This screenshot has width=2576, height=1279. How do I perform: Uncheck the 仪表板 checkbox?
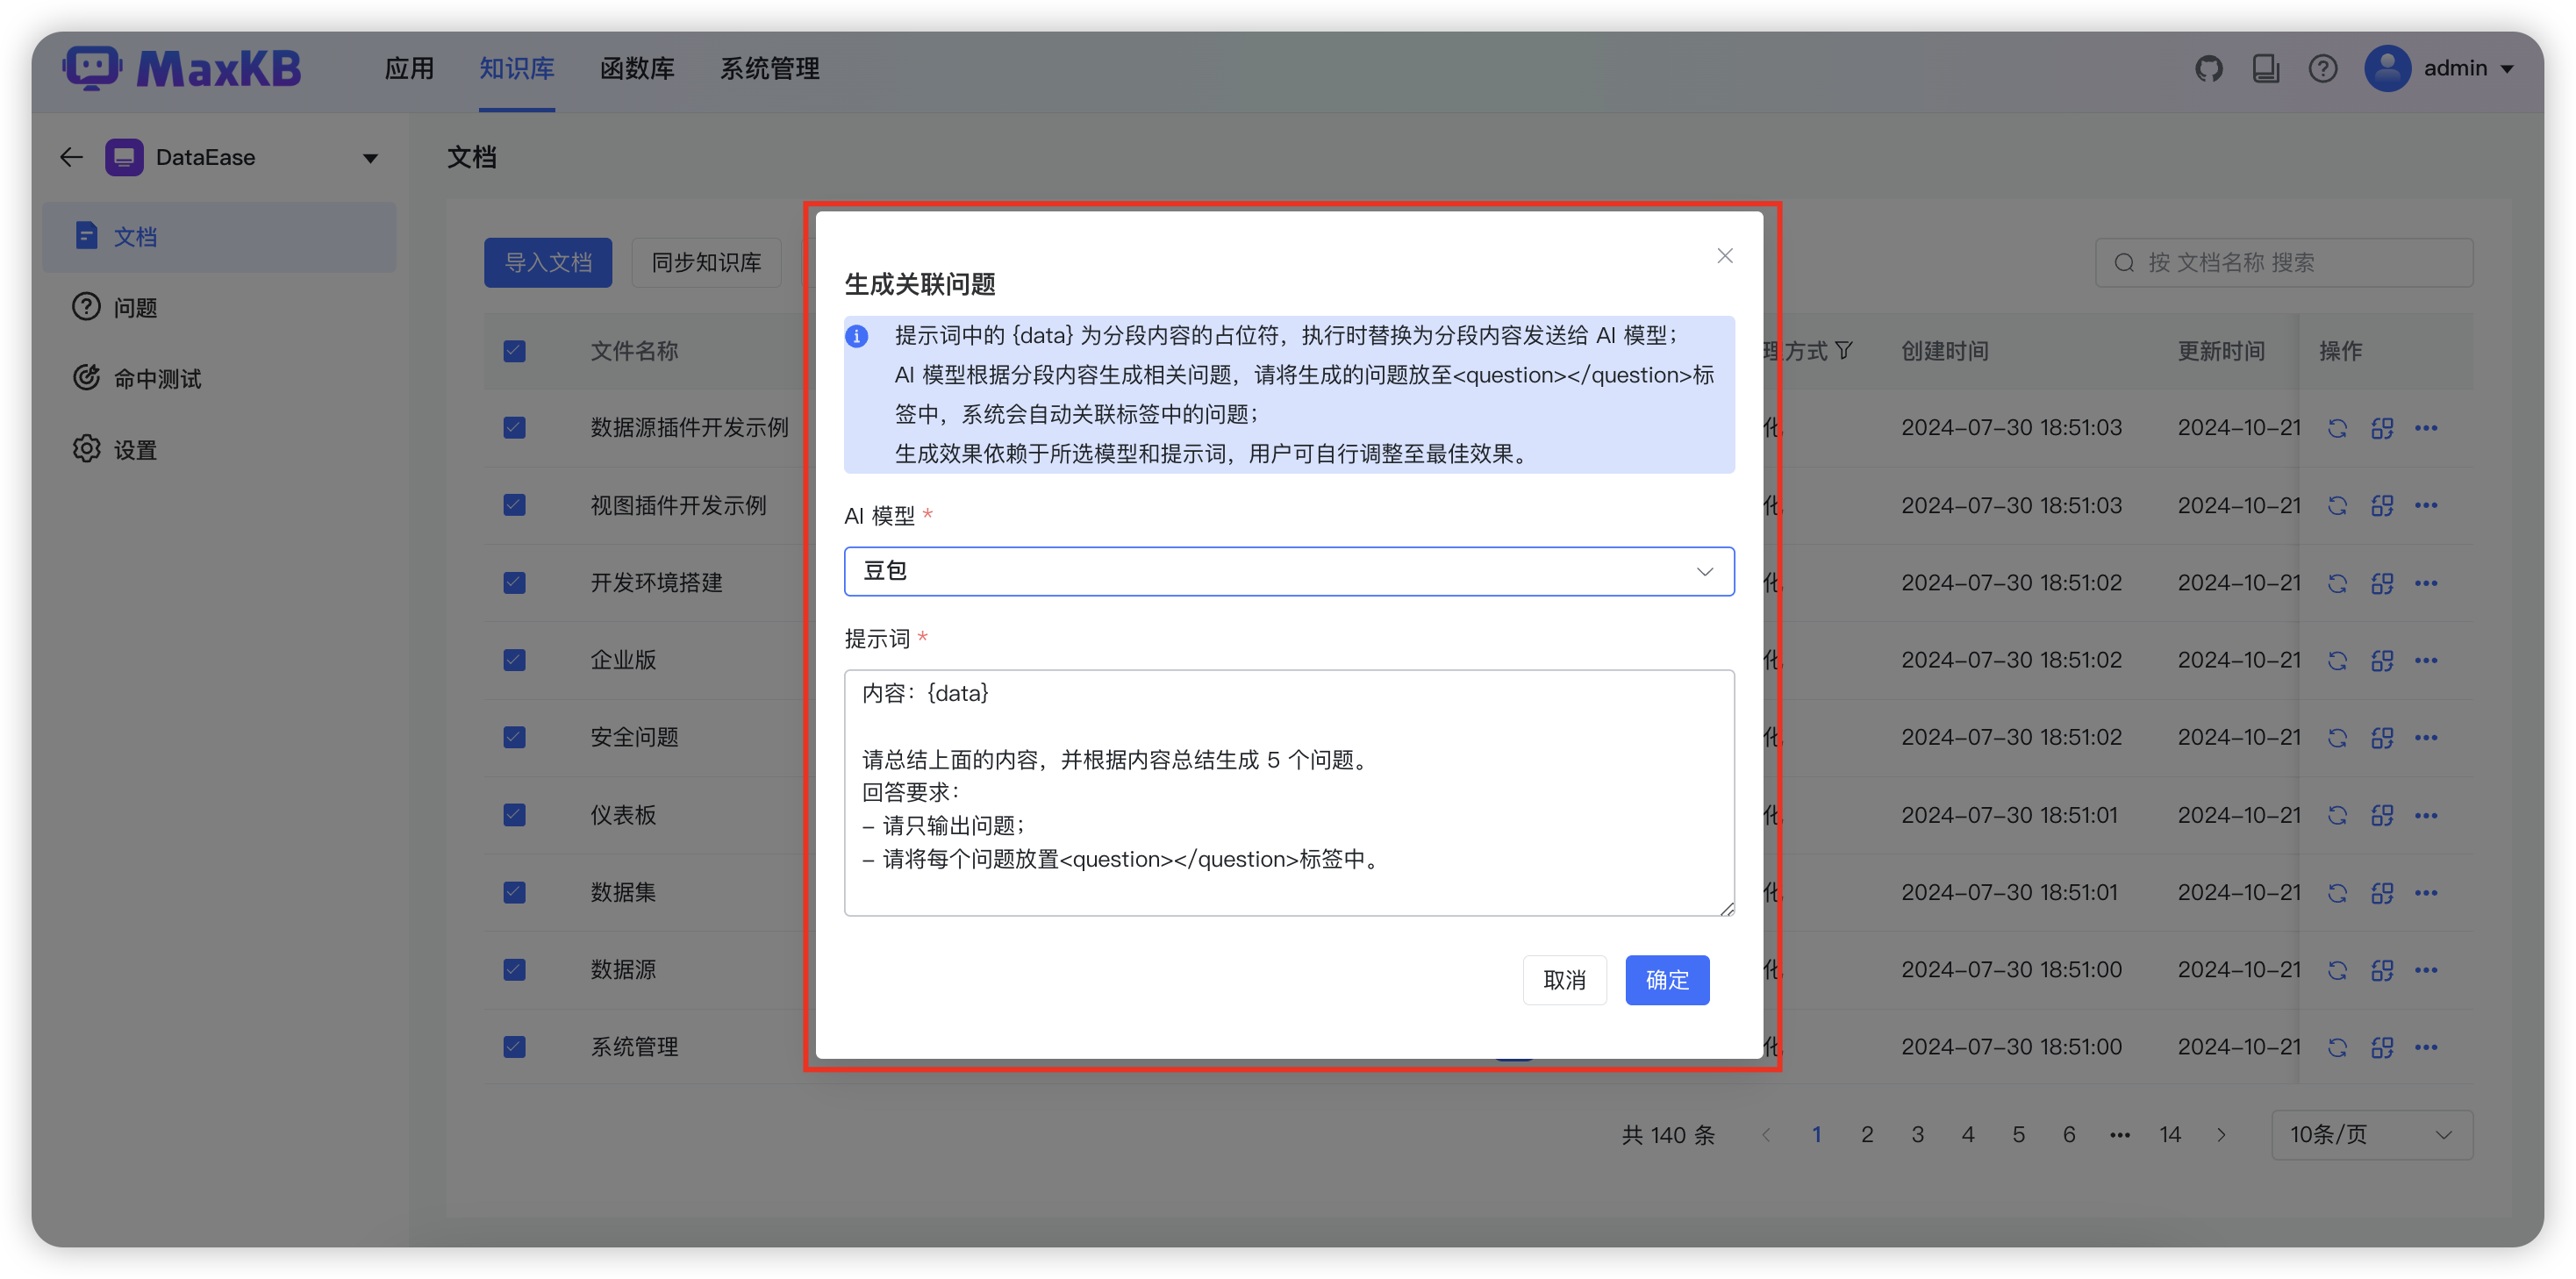pos(514,815)
